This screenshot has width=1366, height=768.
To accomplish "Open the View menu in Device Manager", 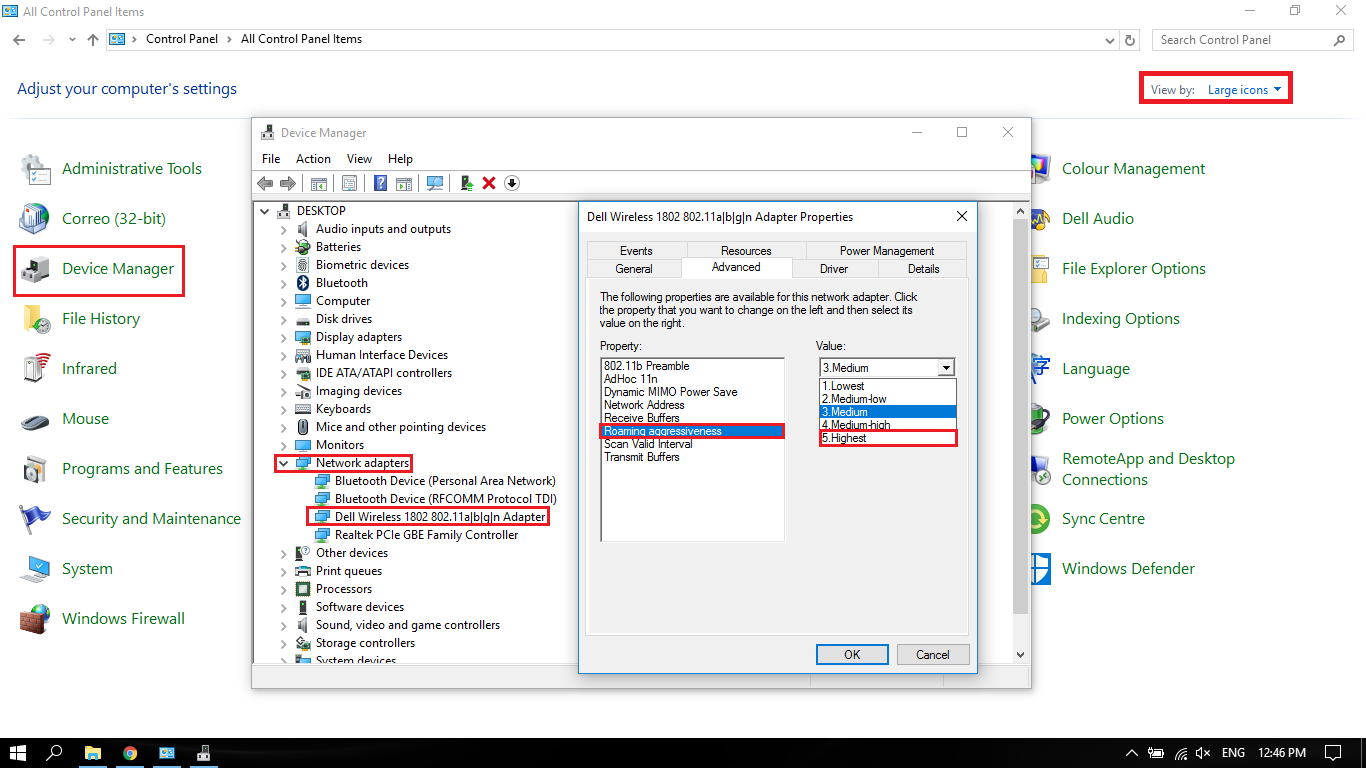I will (x=359, y=159).
